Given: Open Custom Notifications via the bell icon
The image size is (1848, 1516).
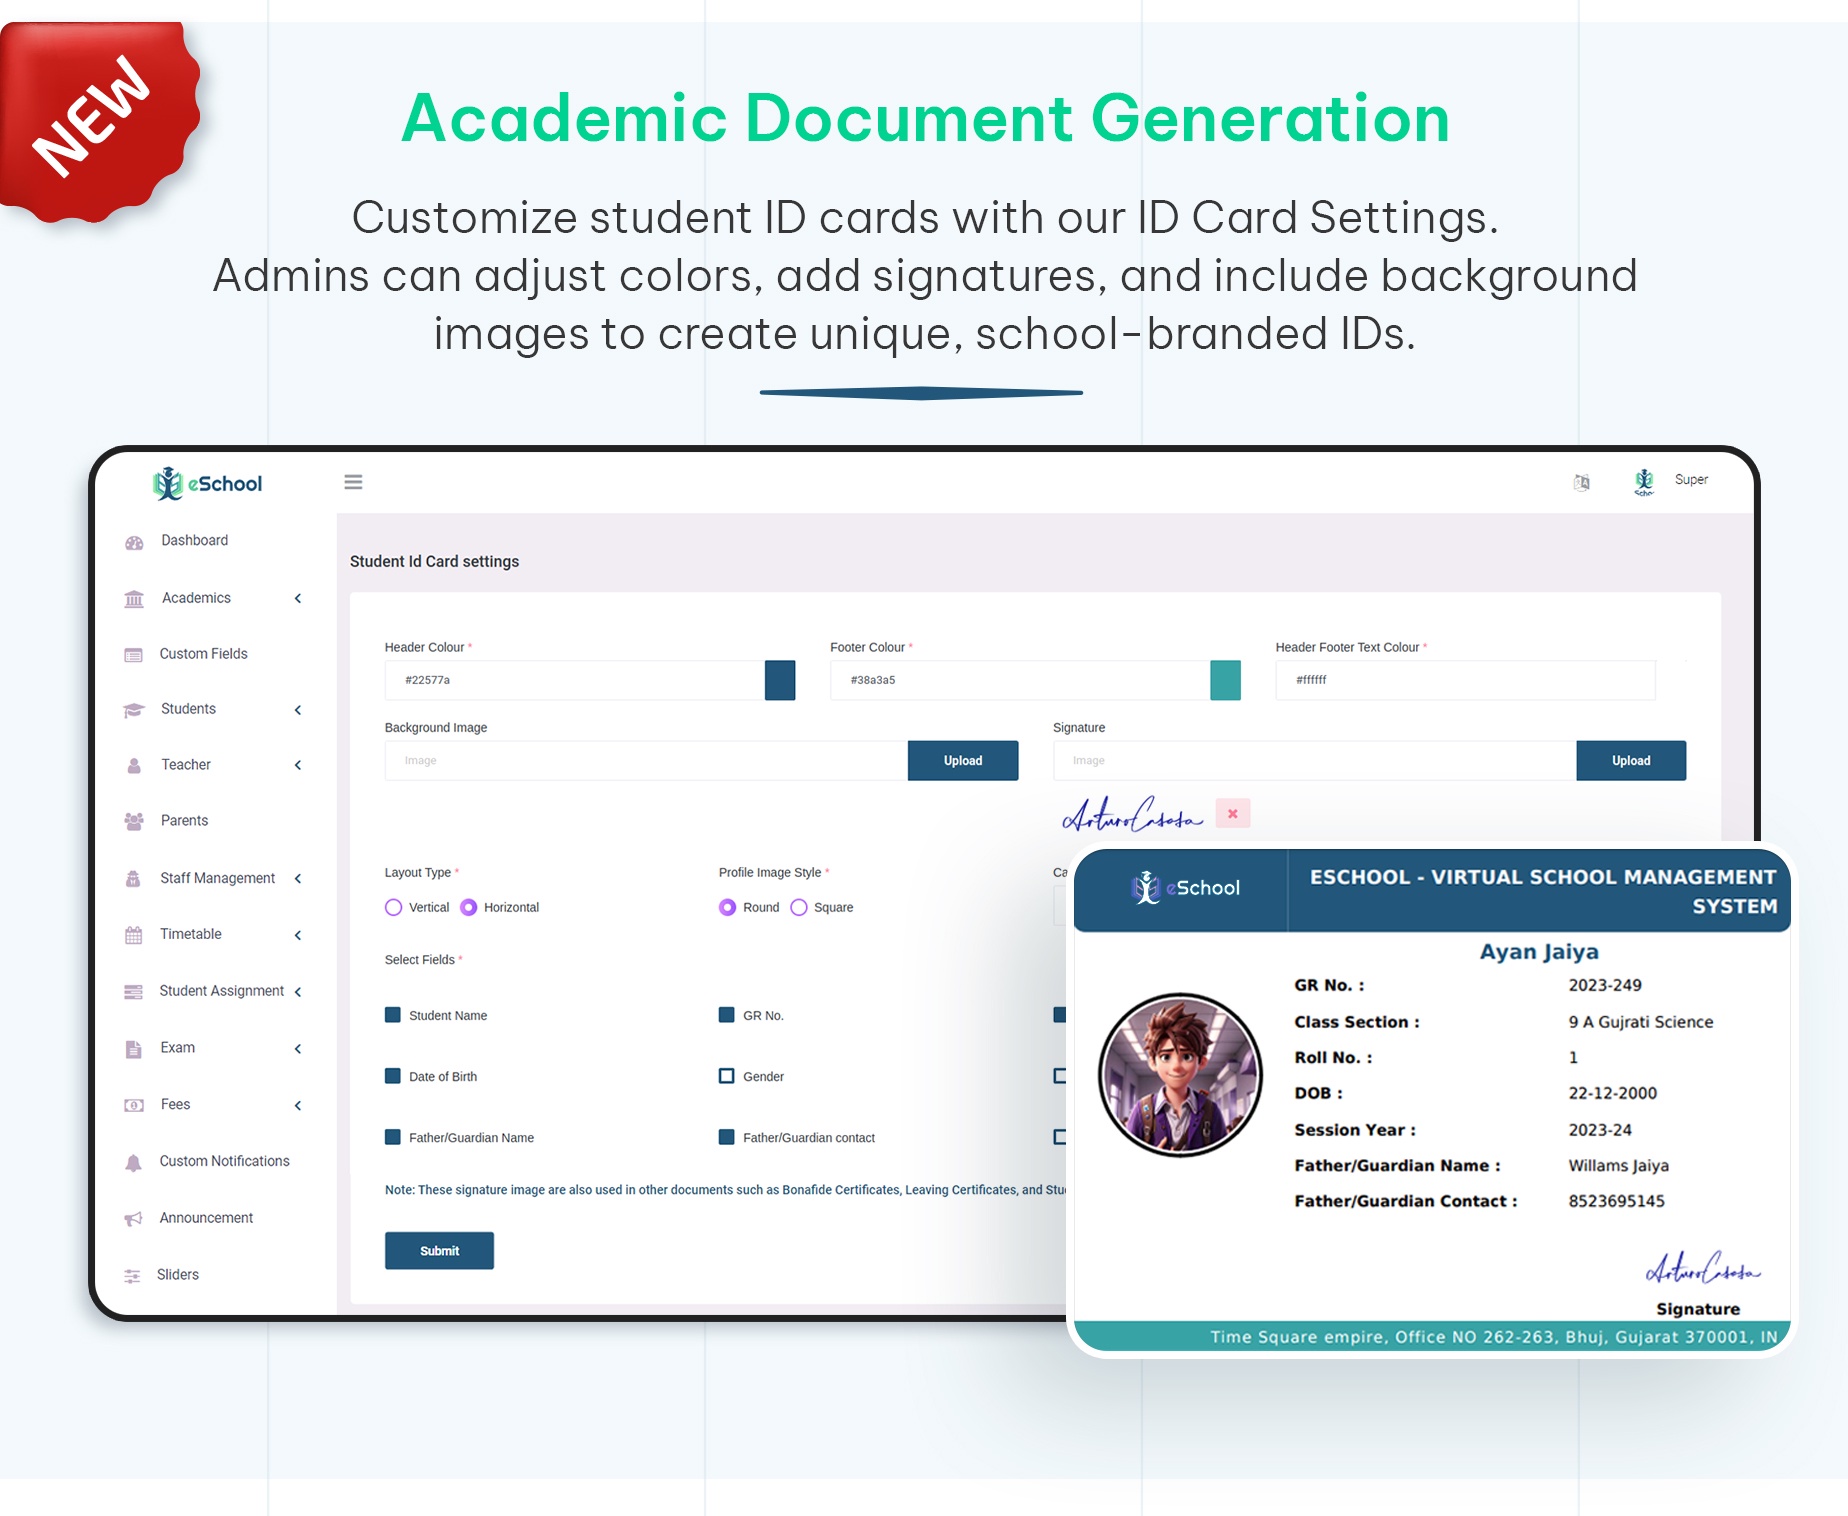Looking at the screenshot, I should (x=223, y=1161).
